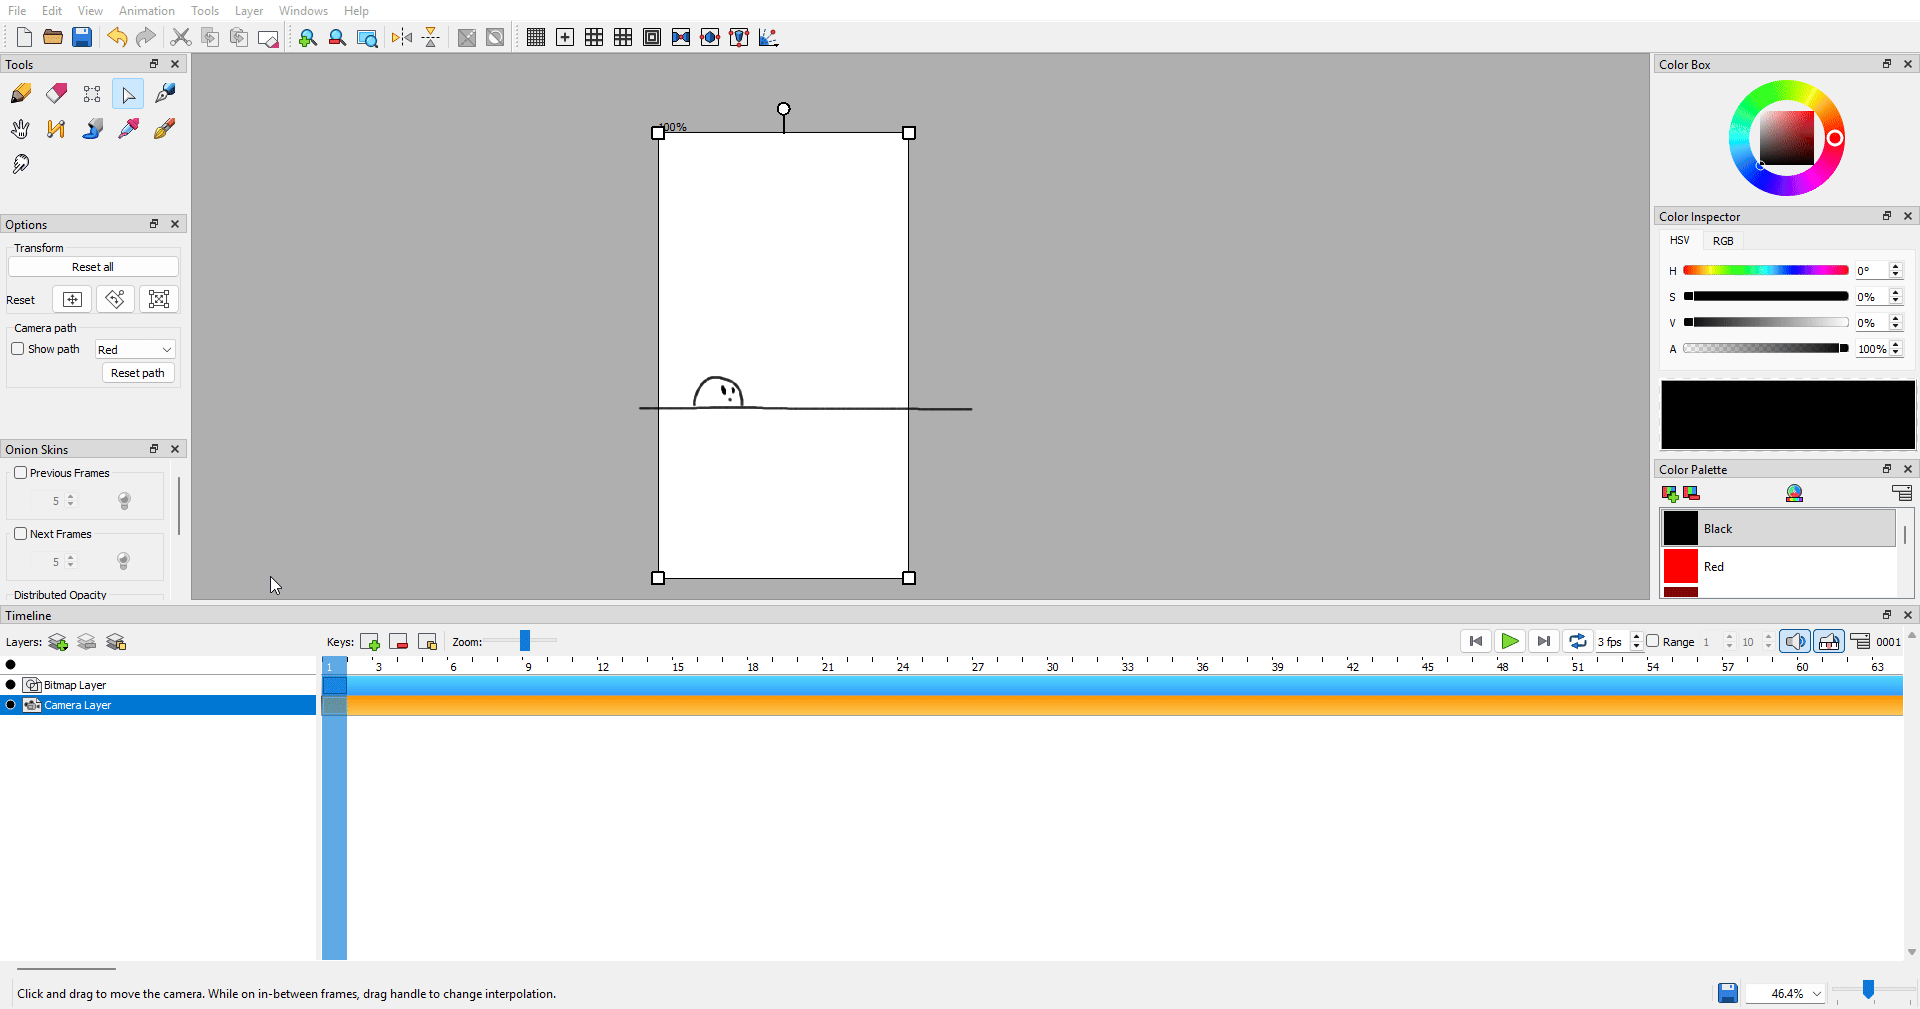Reset camera rotation button
Viewport: 1920px width, 1009px height.
tap(116, 299)
